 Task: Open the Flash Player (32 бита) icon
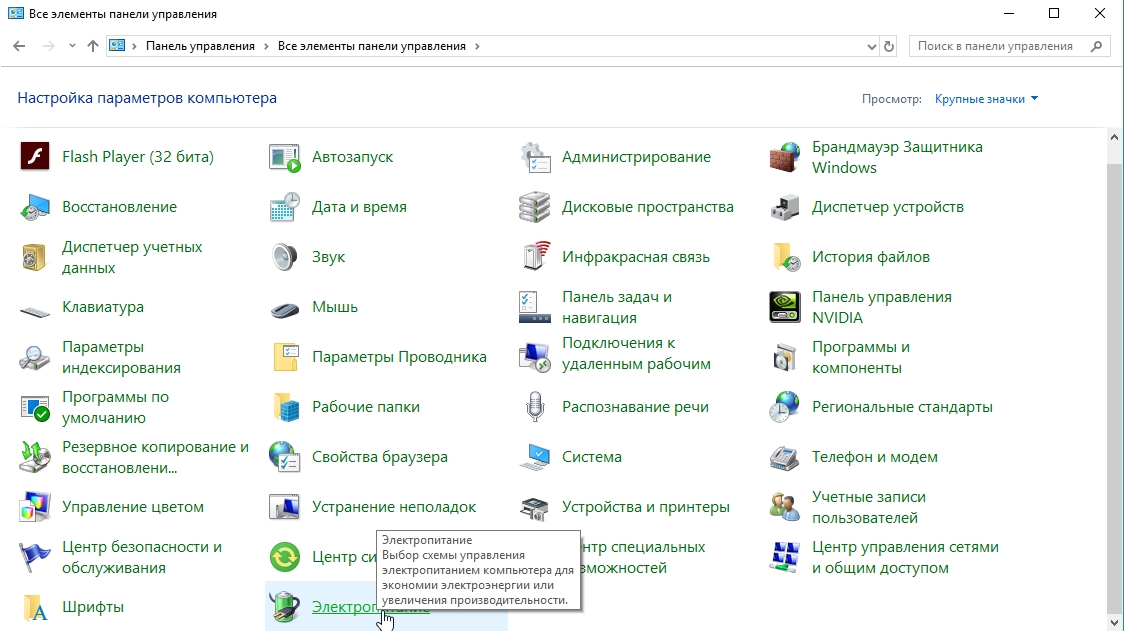pyautogui.click(x=34, y=156)
